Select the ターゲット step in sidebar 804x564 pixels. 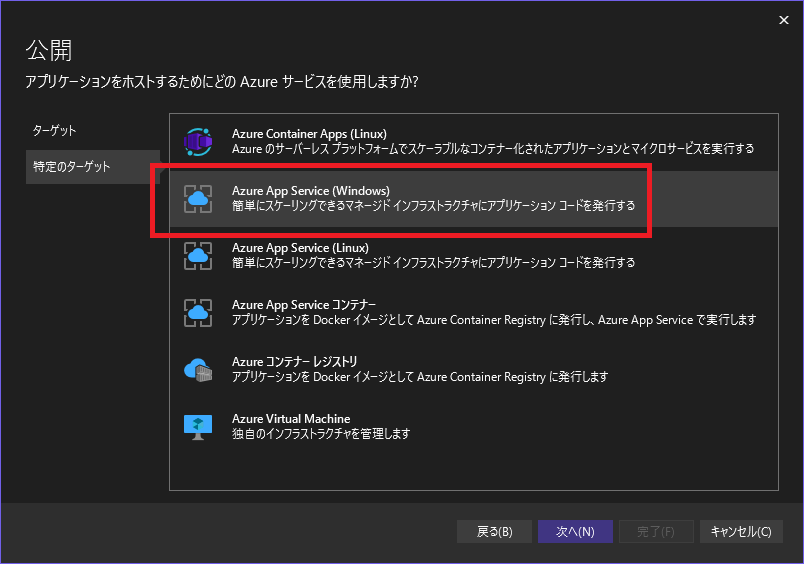click(54, 130)
